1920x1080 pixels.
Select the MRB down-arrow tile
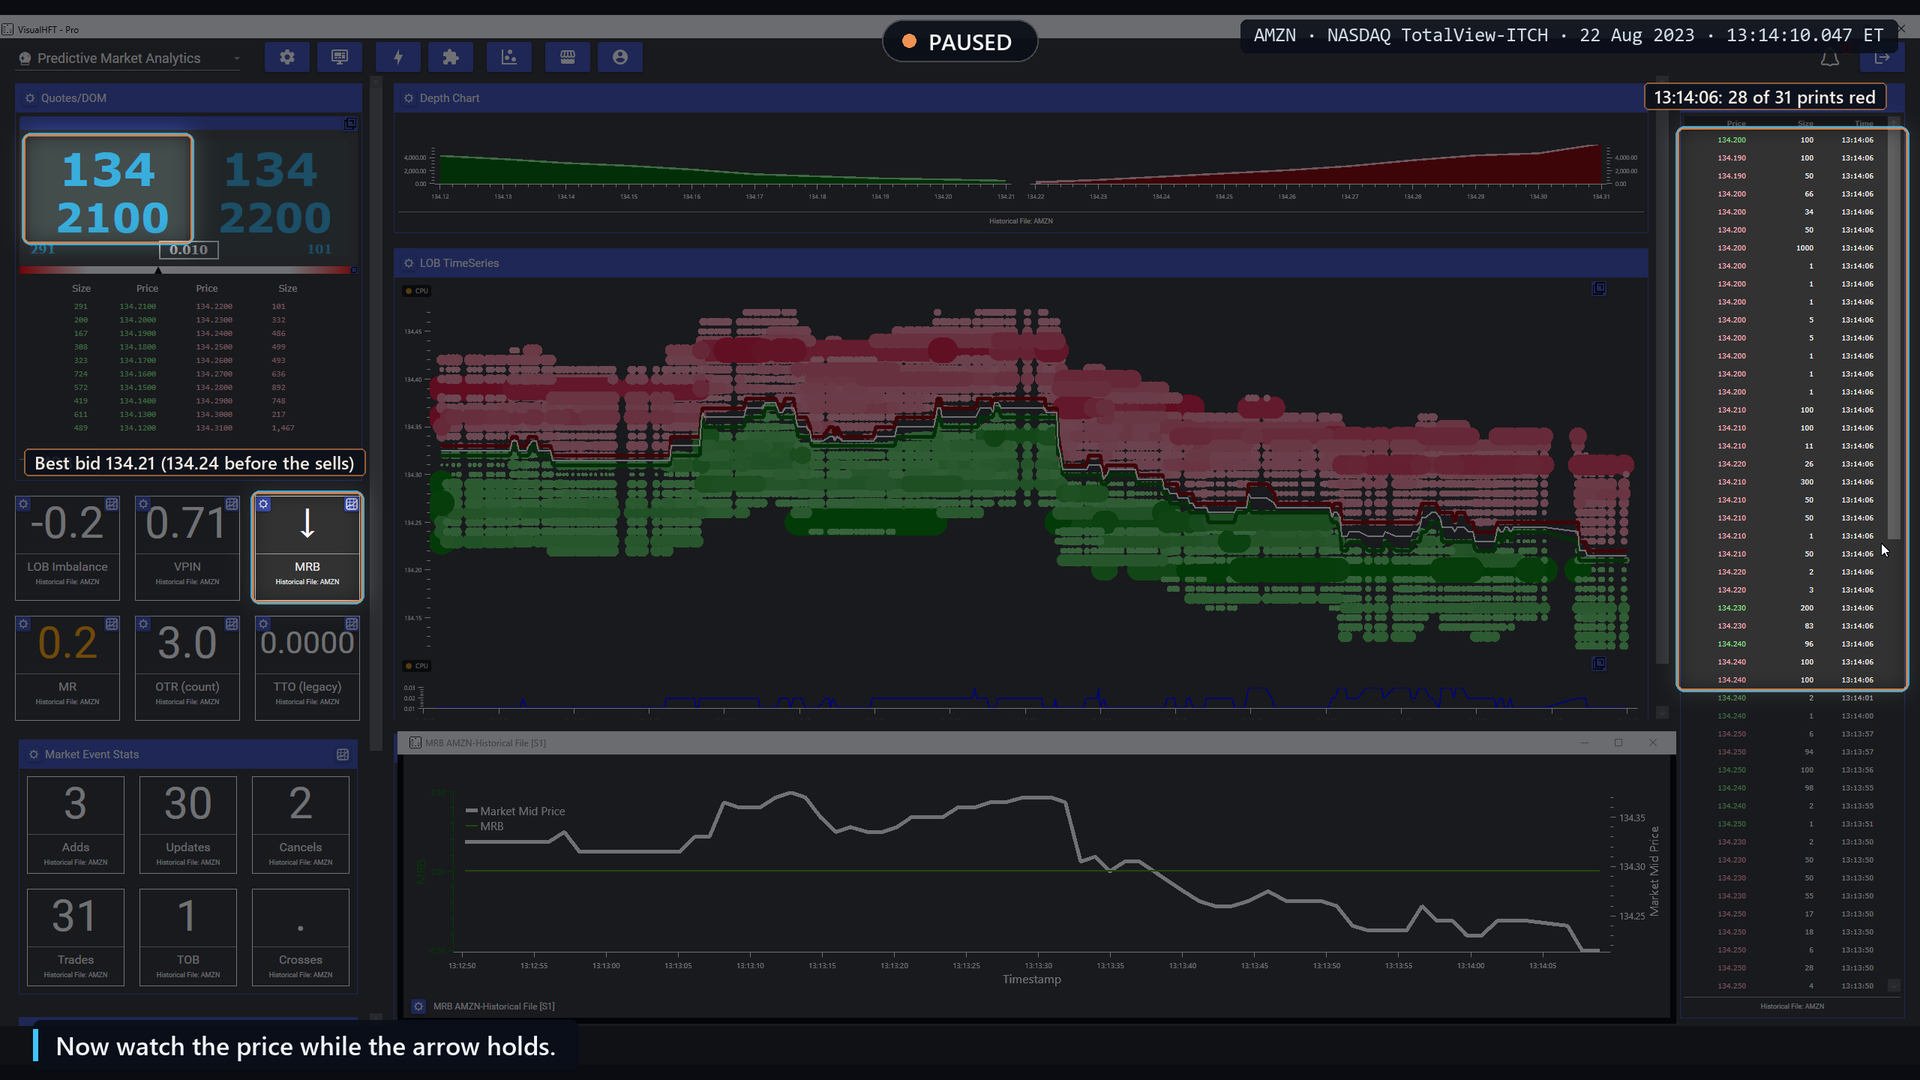pos(307,547)
